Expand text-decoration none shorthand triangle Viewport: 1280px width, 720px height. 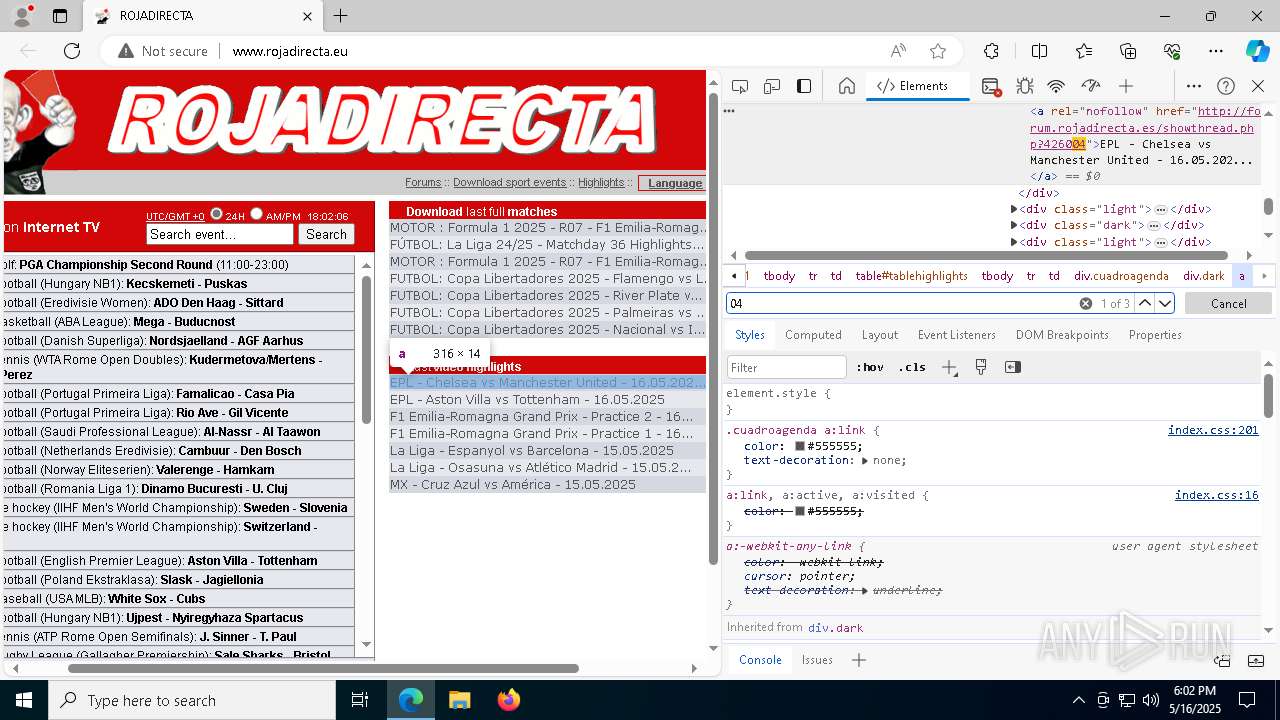(866, 461)
